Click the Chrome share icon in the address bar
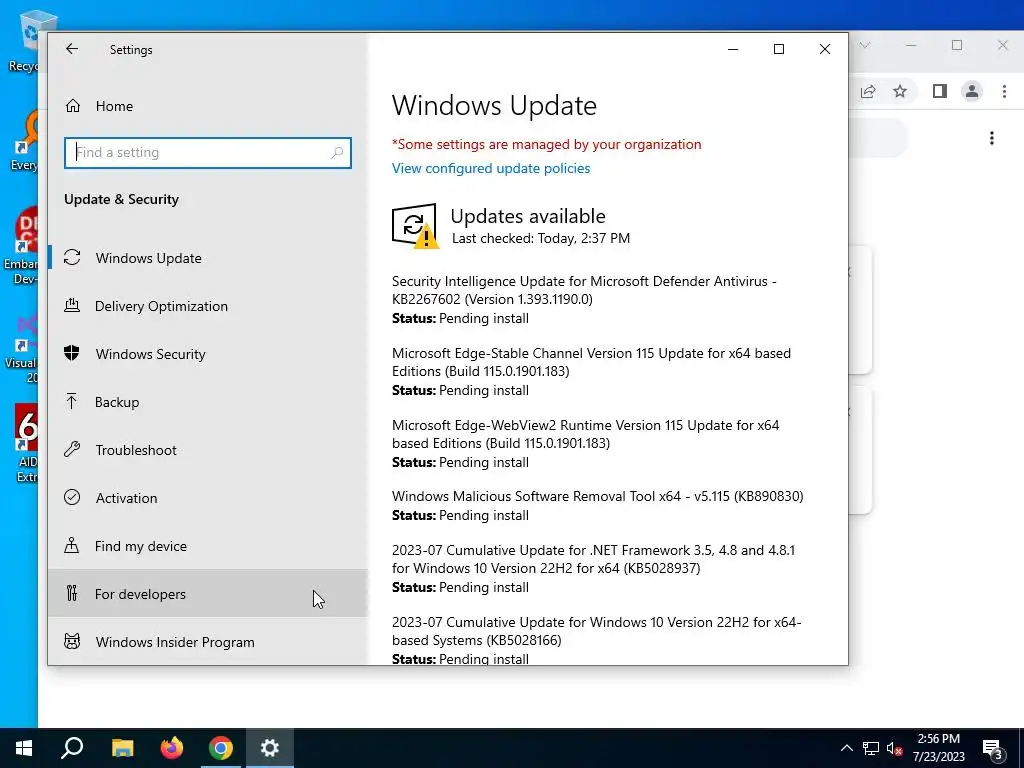Screen dimensions: 1024x768 pyautogui.click(x=868, y=91)
